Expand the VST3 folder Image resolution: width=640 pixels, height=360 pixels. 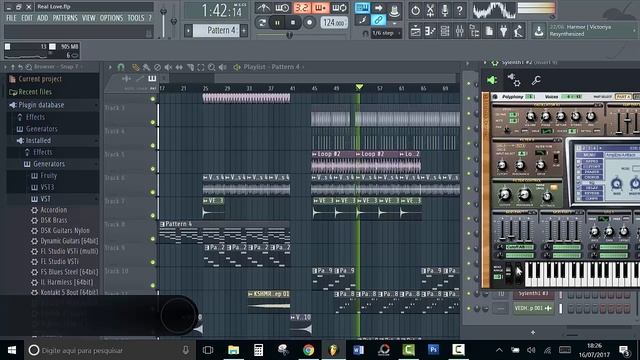pos(47,187)
